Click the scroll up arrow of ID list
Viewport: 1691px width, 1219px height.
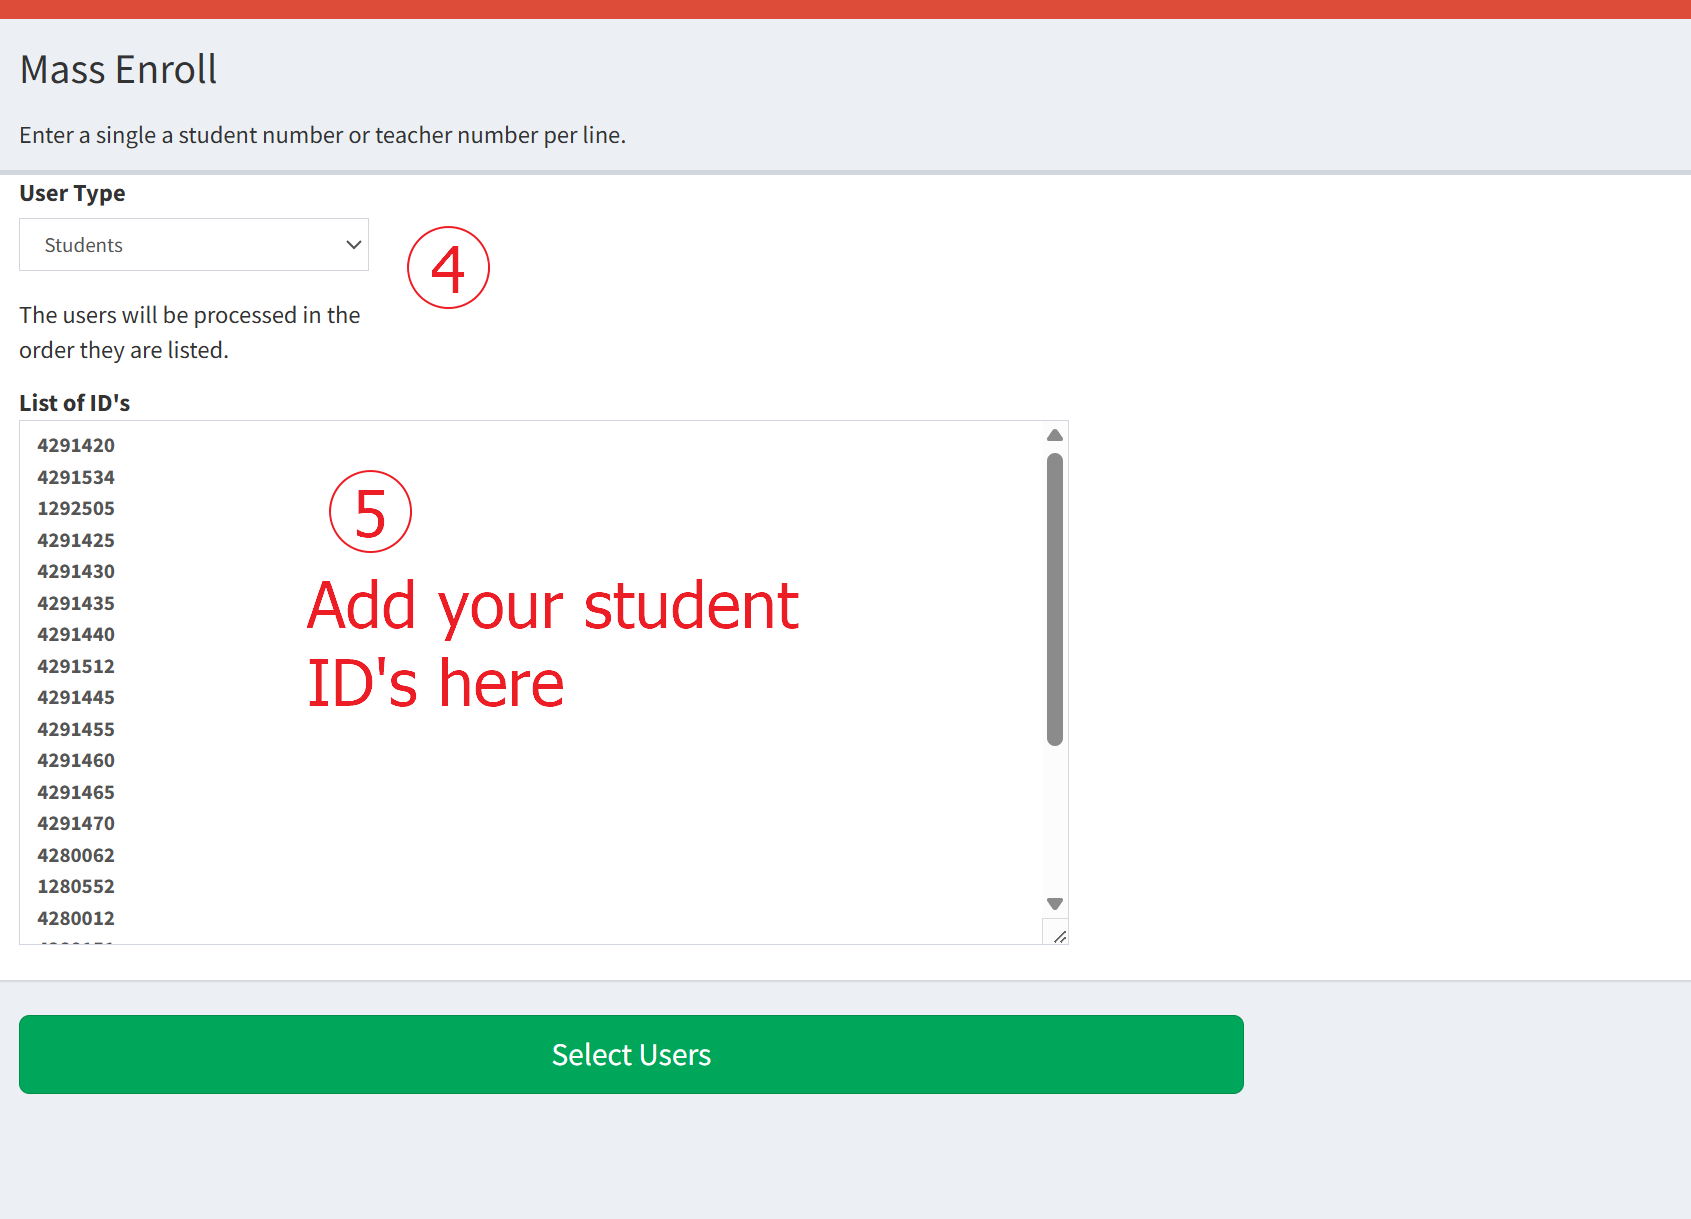1054,435
